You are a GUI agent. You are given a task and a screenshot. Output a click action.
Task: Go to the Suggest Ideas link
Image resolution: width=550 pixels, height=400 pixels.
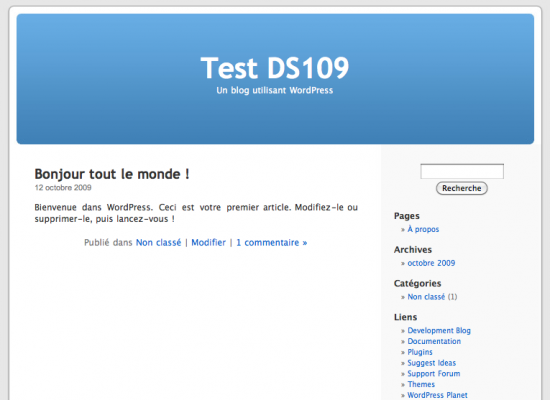tap(431, 363)
